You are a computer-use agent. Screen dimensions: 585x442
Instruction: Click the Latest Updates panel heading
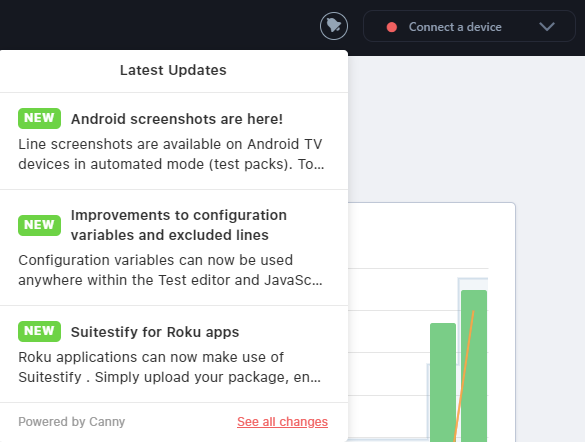point(173,70)
